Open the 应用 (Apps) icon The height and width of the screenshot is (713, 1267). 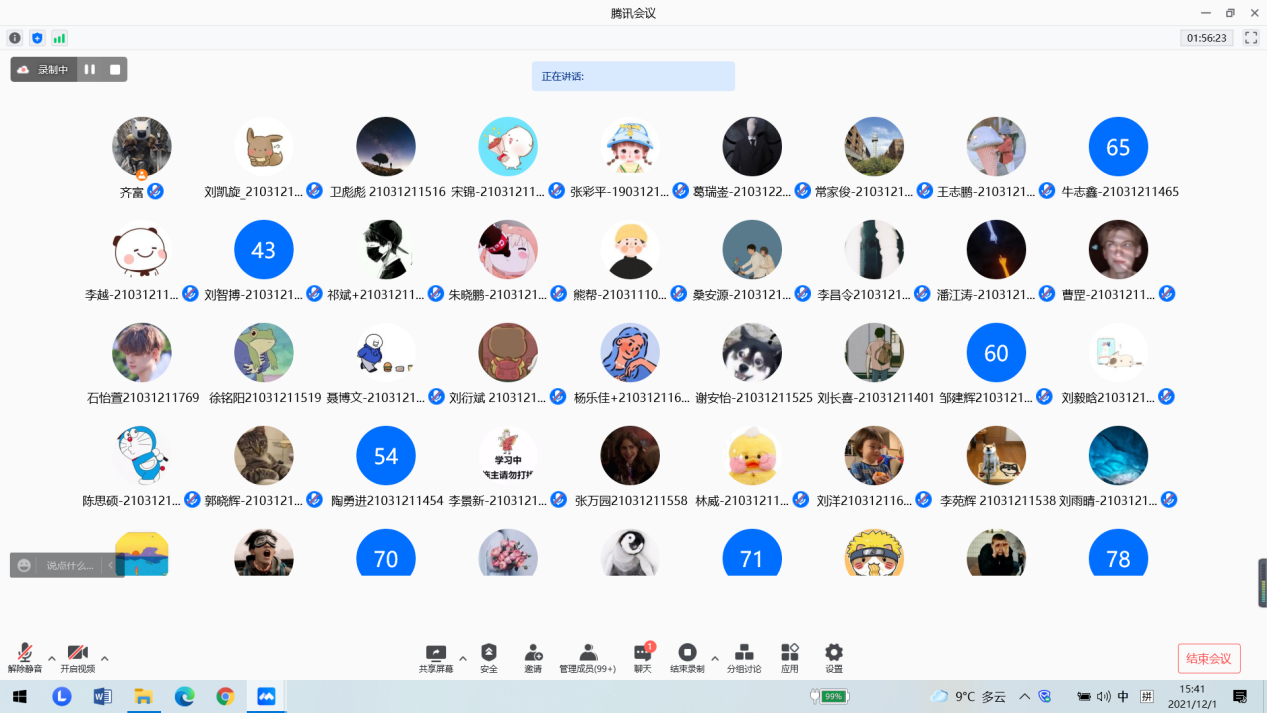tap(789, 653)
